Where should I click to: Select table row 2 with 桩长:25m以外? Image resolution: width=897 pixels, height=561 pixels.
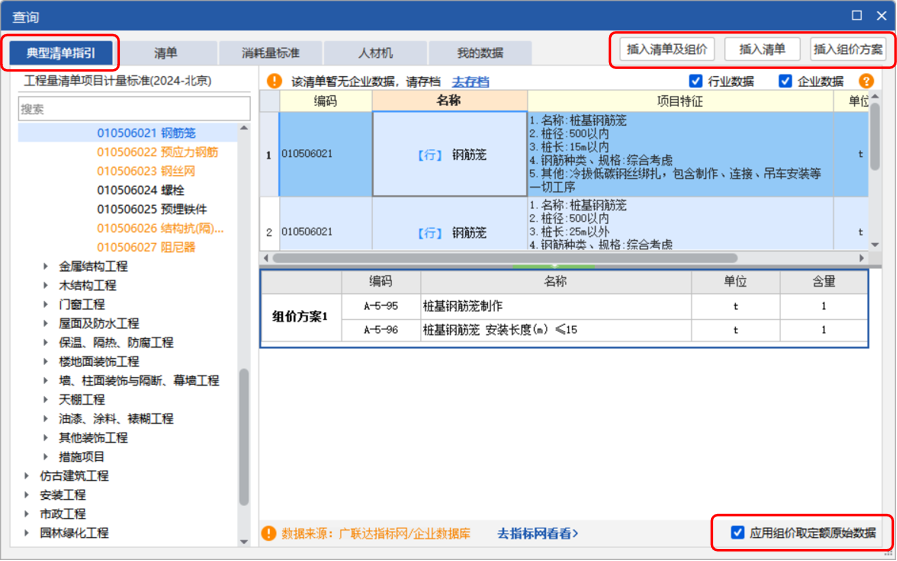[x=564, y=224]
